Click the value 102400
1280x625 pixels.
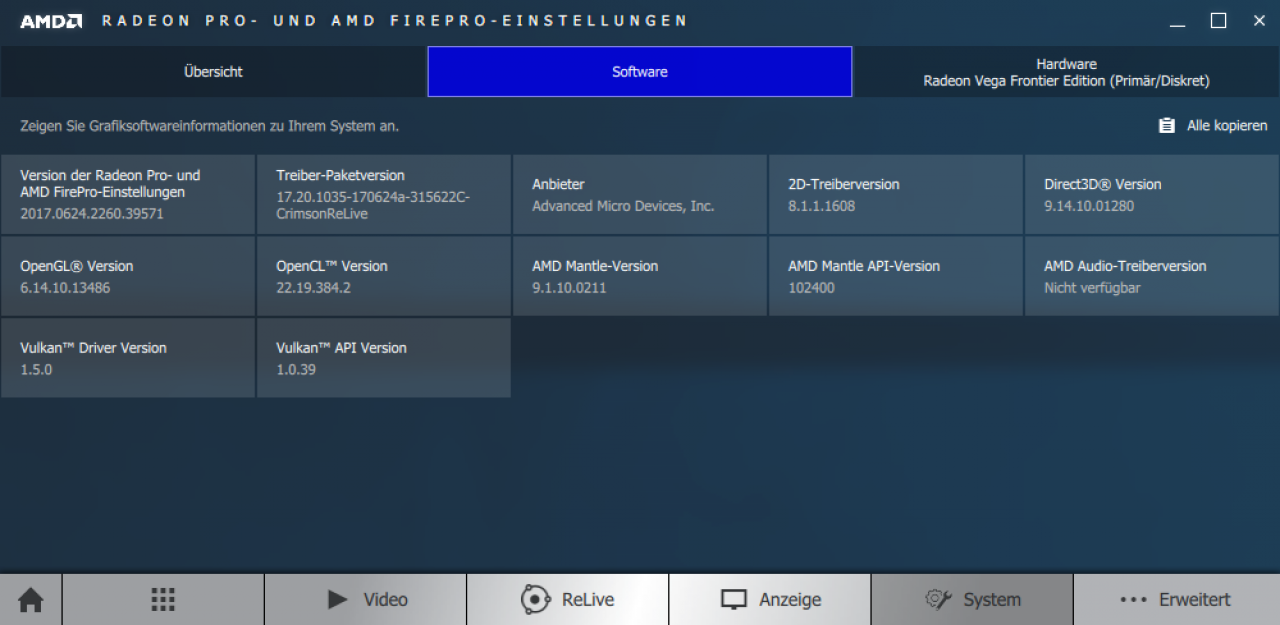811,288
